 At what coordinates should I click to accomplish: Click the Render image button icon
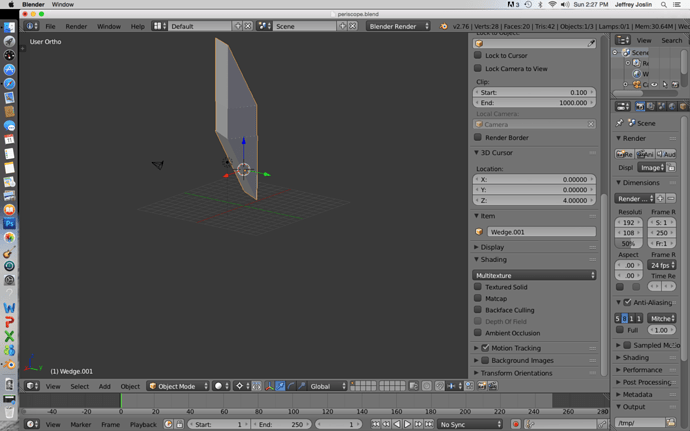pos(623,154)
